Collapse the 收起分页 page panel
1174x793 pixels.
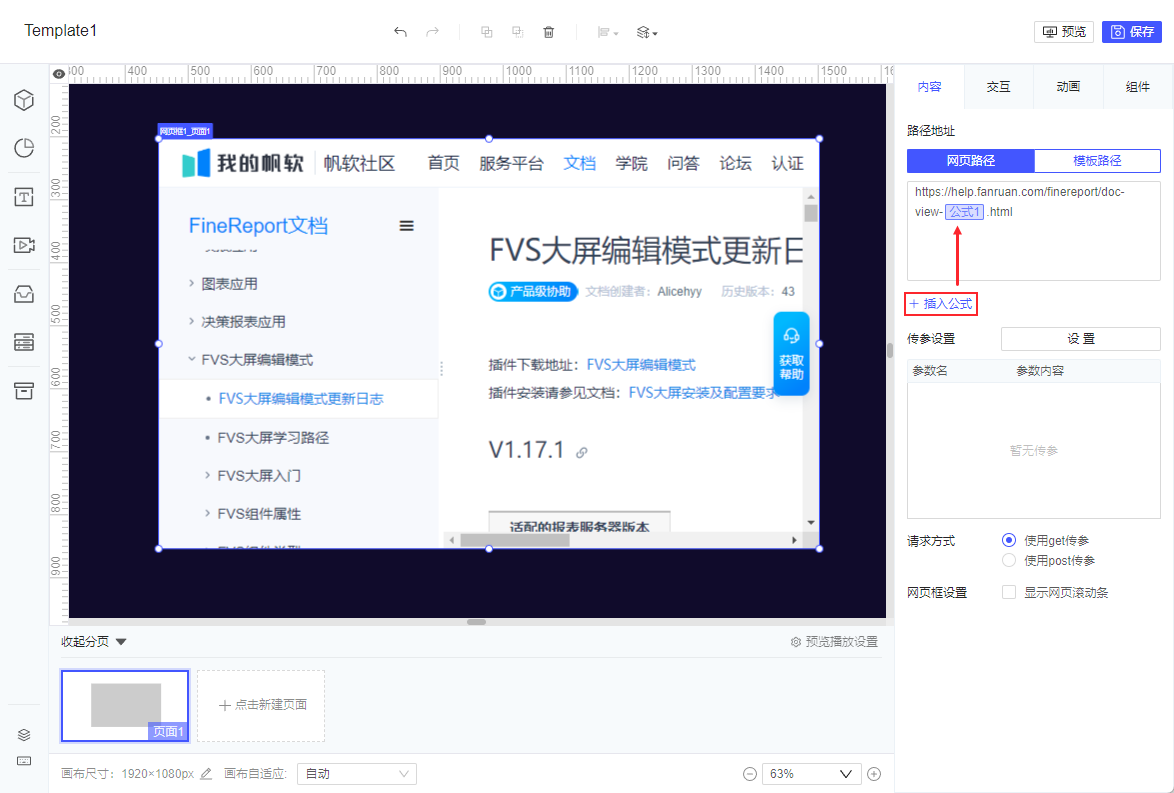(94, 642)
